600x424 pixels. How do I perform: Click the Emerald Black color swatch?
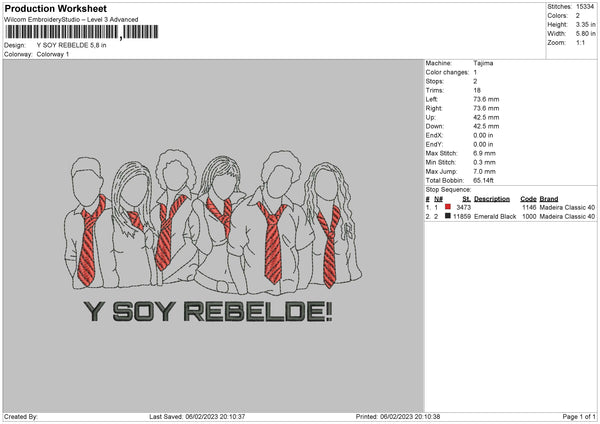(x=448, y=216)
